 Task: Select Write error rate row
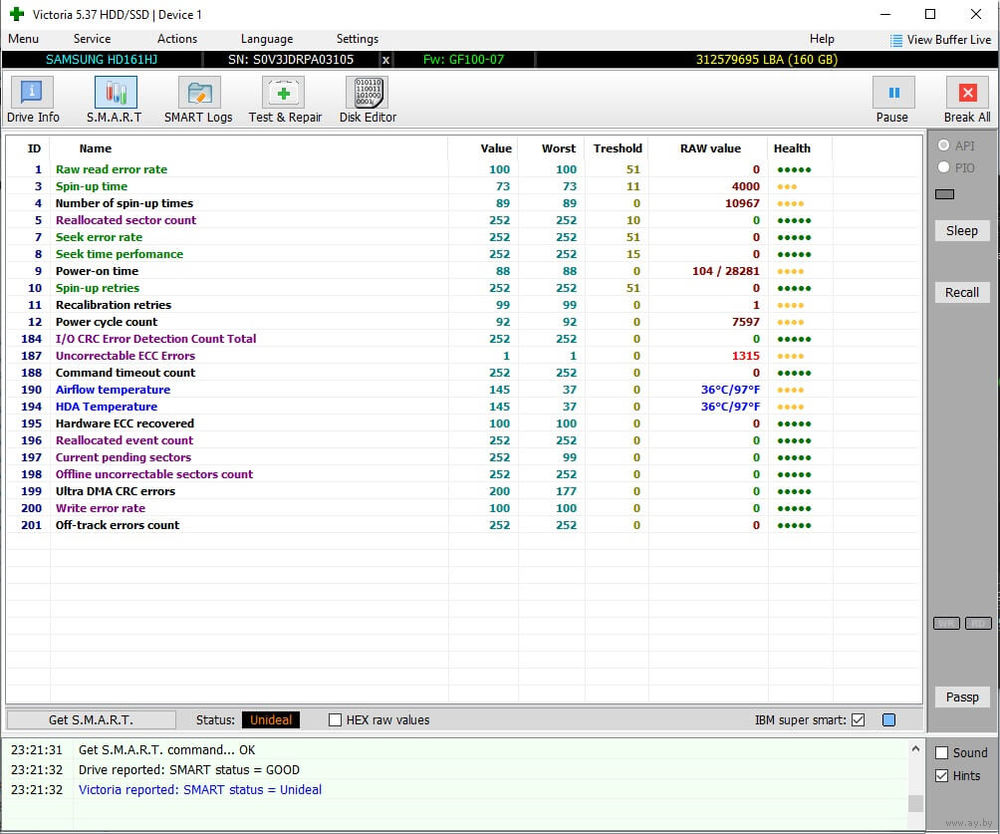(464, 508)
